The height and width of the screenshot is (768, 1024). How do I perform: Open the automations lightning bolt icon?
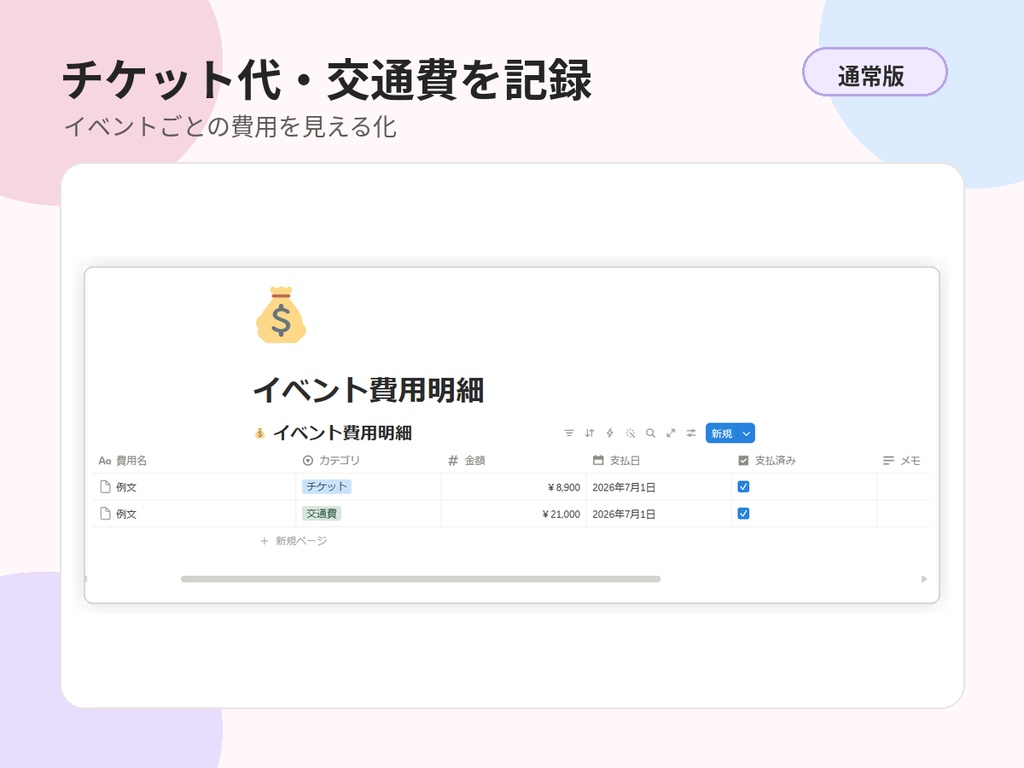point(610,433)
